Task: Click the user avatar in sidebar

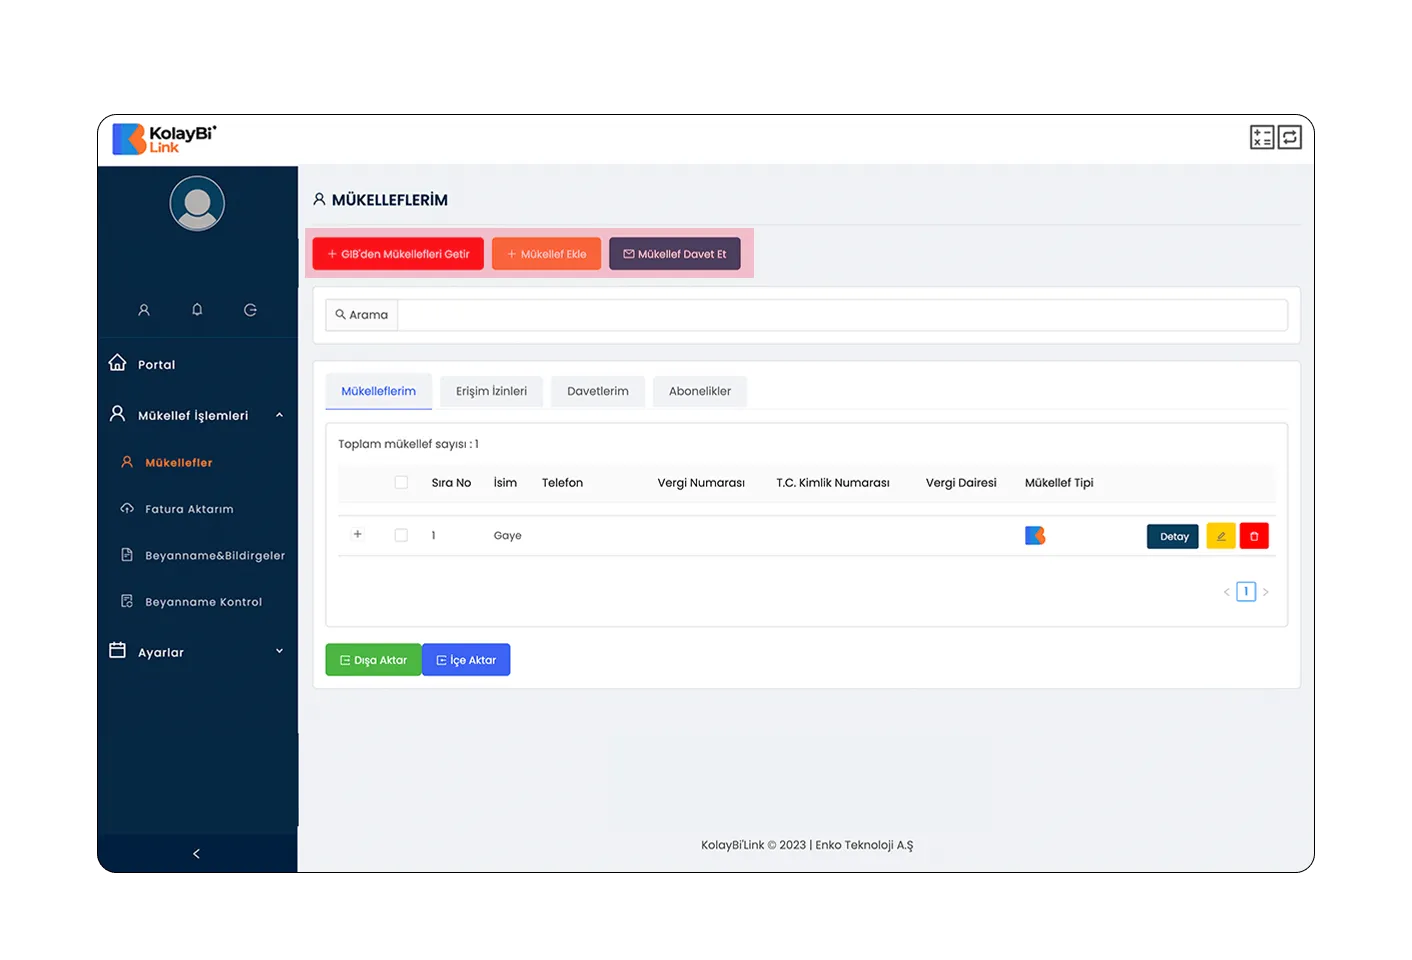Action: click(197, 203)
